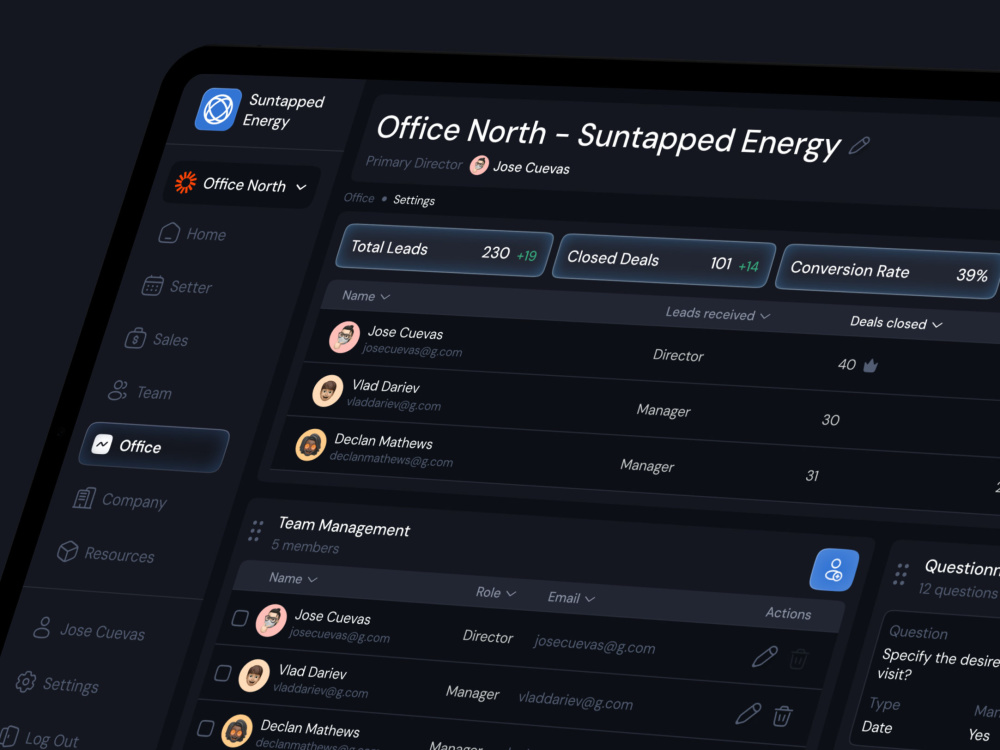The image size is (1000, 750).
Task: Click the deals closed value 31
Action: [x=812, y=476]
